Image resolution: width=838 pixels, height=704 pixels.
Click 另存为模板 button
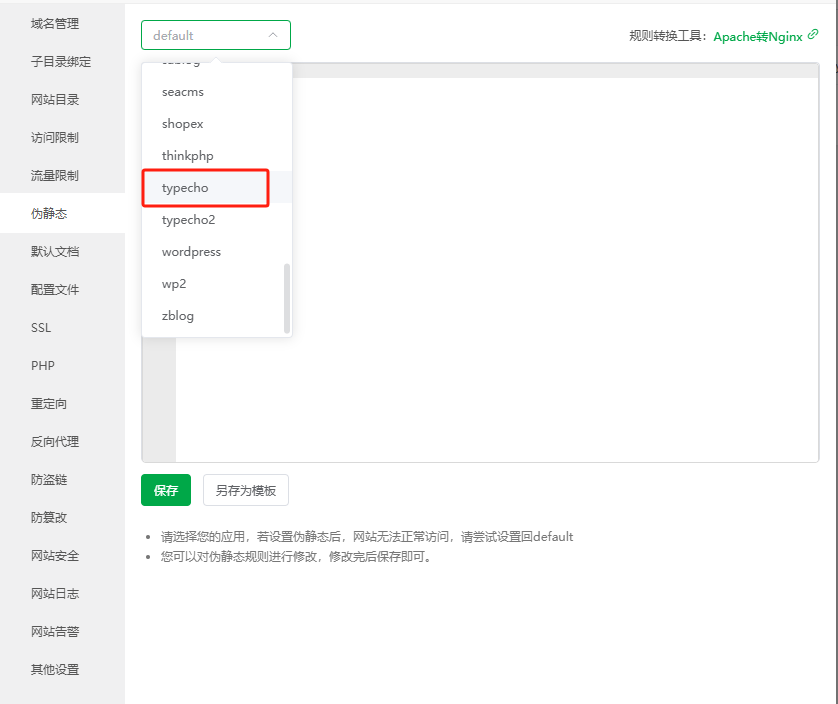click(246, 491)
